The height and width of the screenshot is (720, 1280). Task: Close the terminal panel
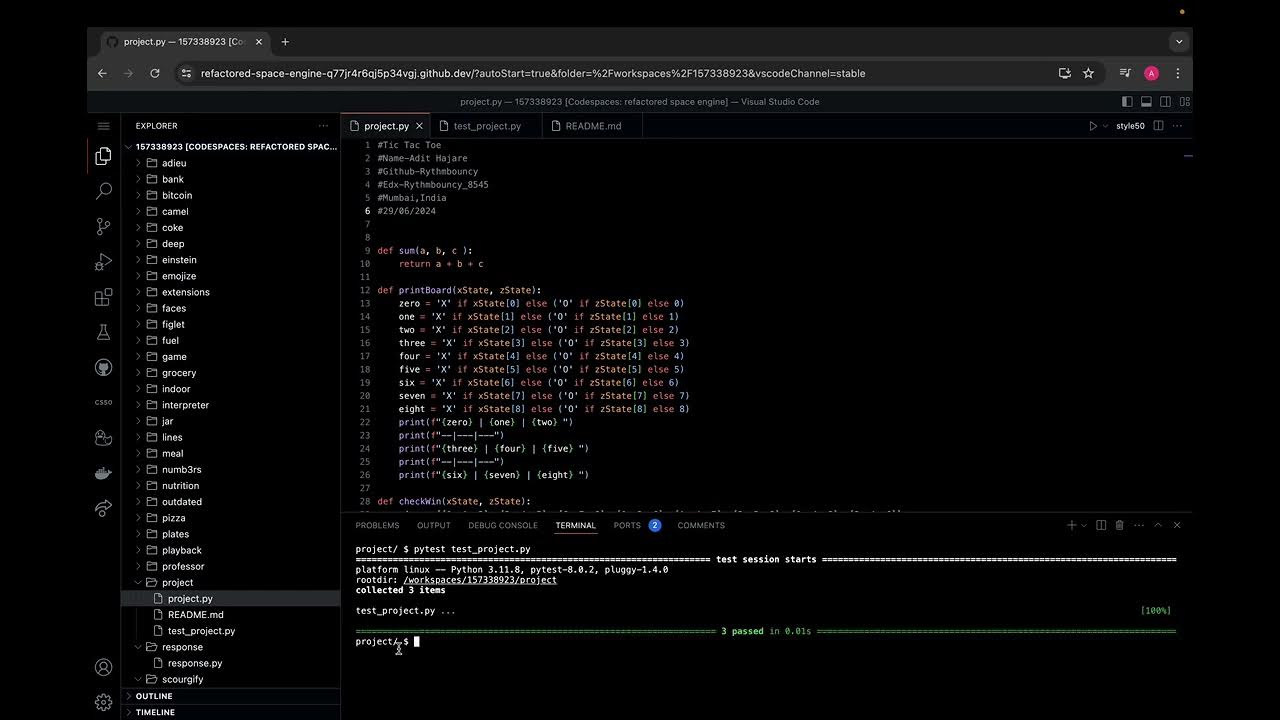coord(1177,525)
